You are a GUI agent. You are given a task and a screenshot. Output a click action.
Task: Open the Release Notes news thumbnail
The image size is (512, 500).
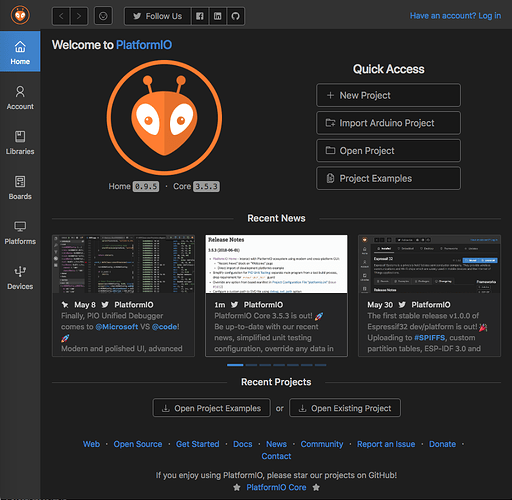[276, 264]
